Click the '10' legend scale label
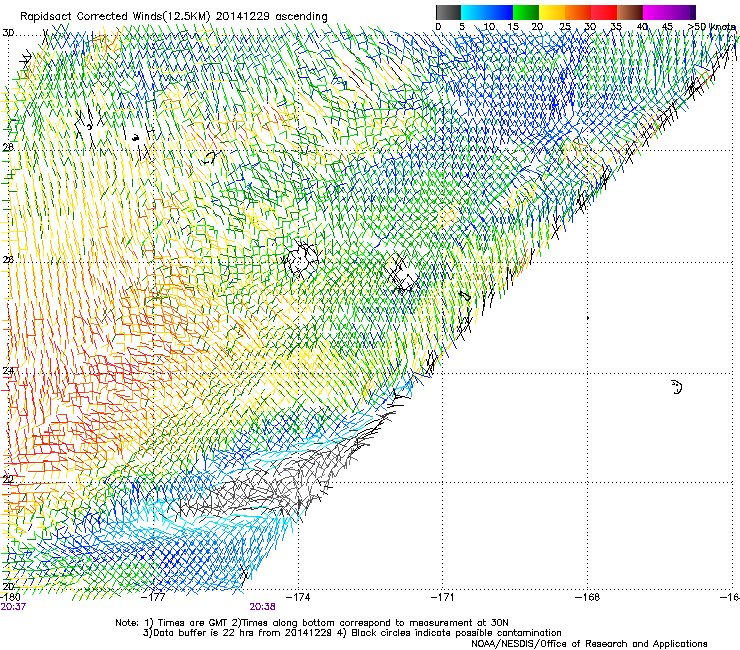This screenshot has height=650, width=740. tap(489, 27)
